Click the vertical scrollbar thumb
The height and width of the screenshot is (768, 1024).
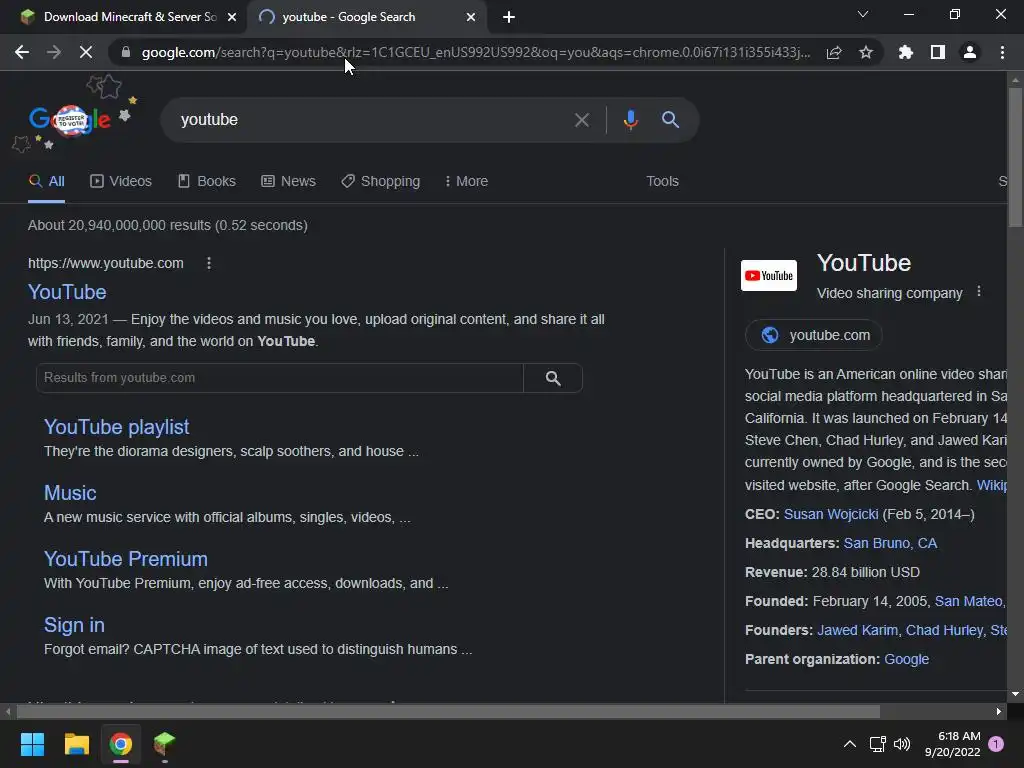[1015, 157]
